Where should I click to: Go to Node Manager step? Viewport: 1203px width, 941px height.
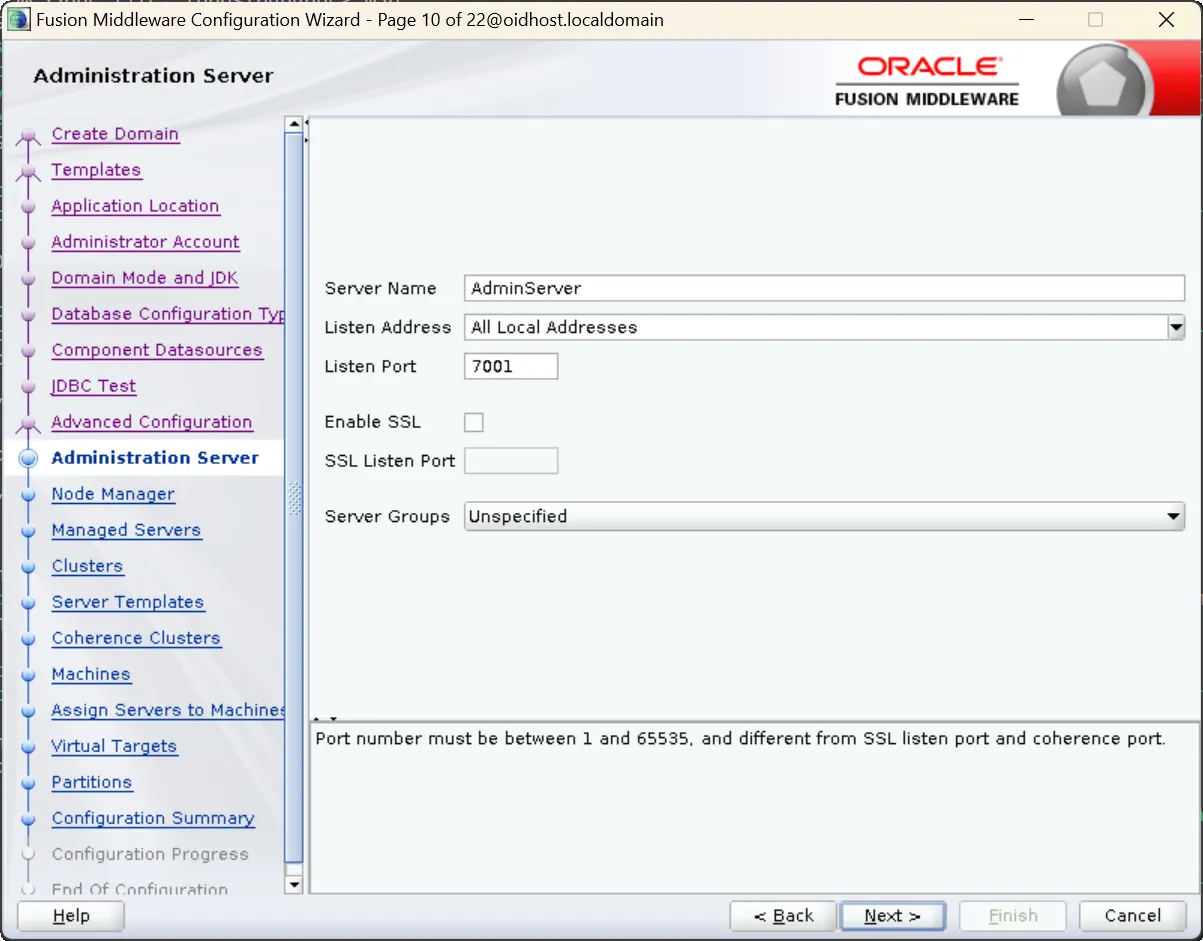coord(113,494)
